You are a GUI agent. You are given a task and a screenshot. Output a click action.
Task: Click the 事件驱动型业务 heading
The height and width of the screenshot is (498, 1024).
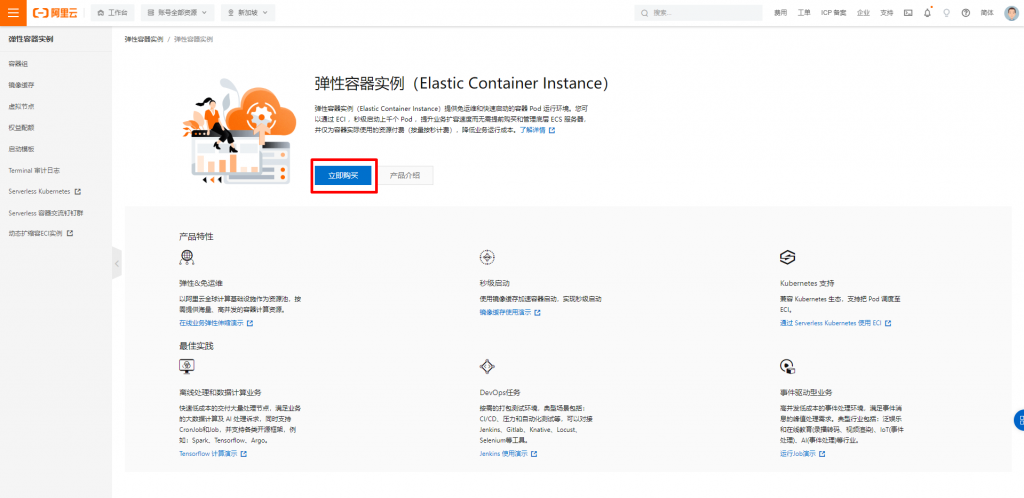pos(806,392)
